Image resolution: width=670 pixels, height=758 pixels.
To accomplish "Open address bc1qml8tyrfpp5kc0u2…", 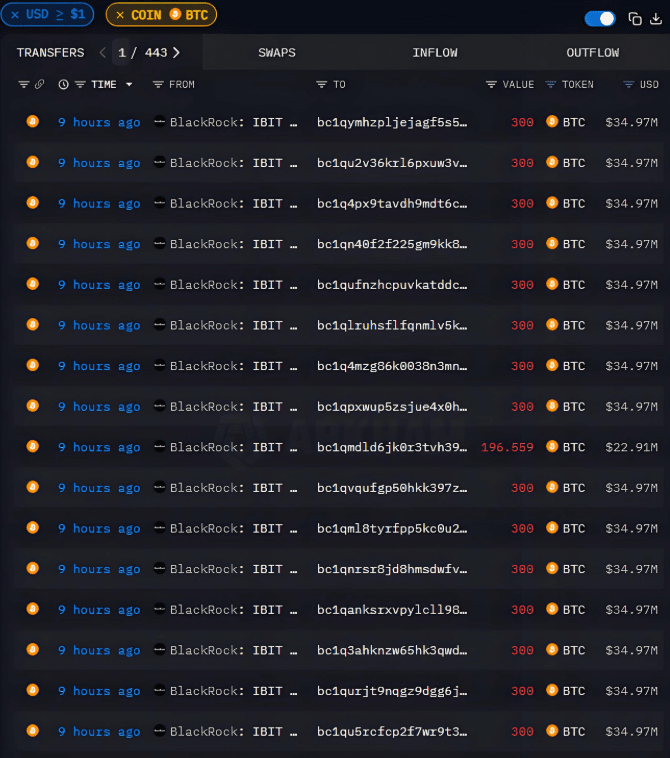I will point(392,528).
